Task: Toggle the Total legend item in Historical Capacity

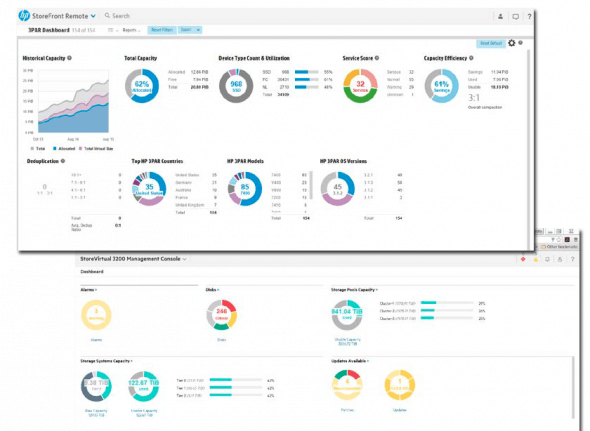Action: [x=38, y=149]
